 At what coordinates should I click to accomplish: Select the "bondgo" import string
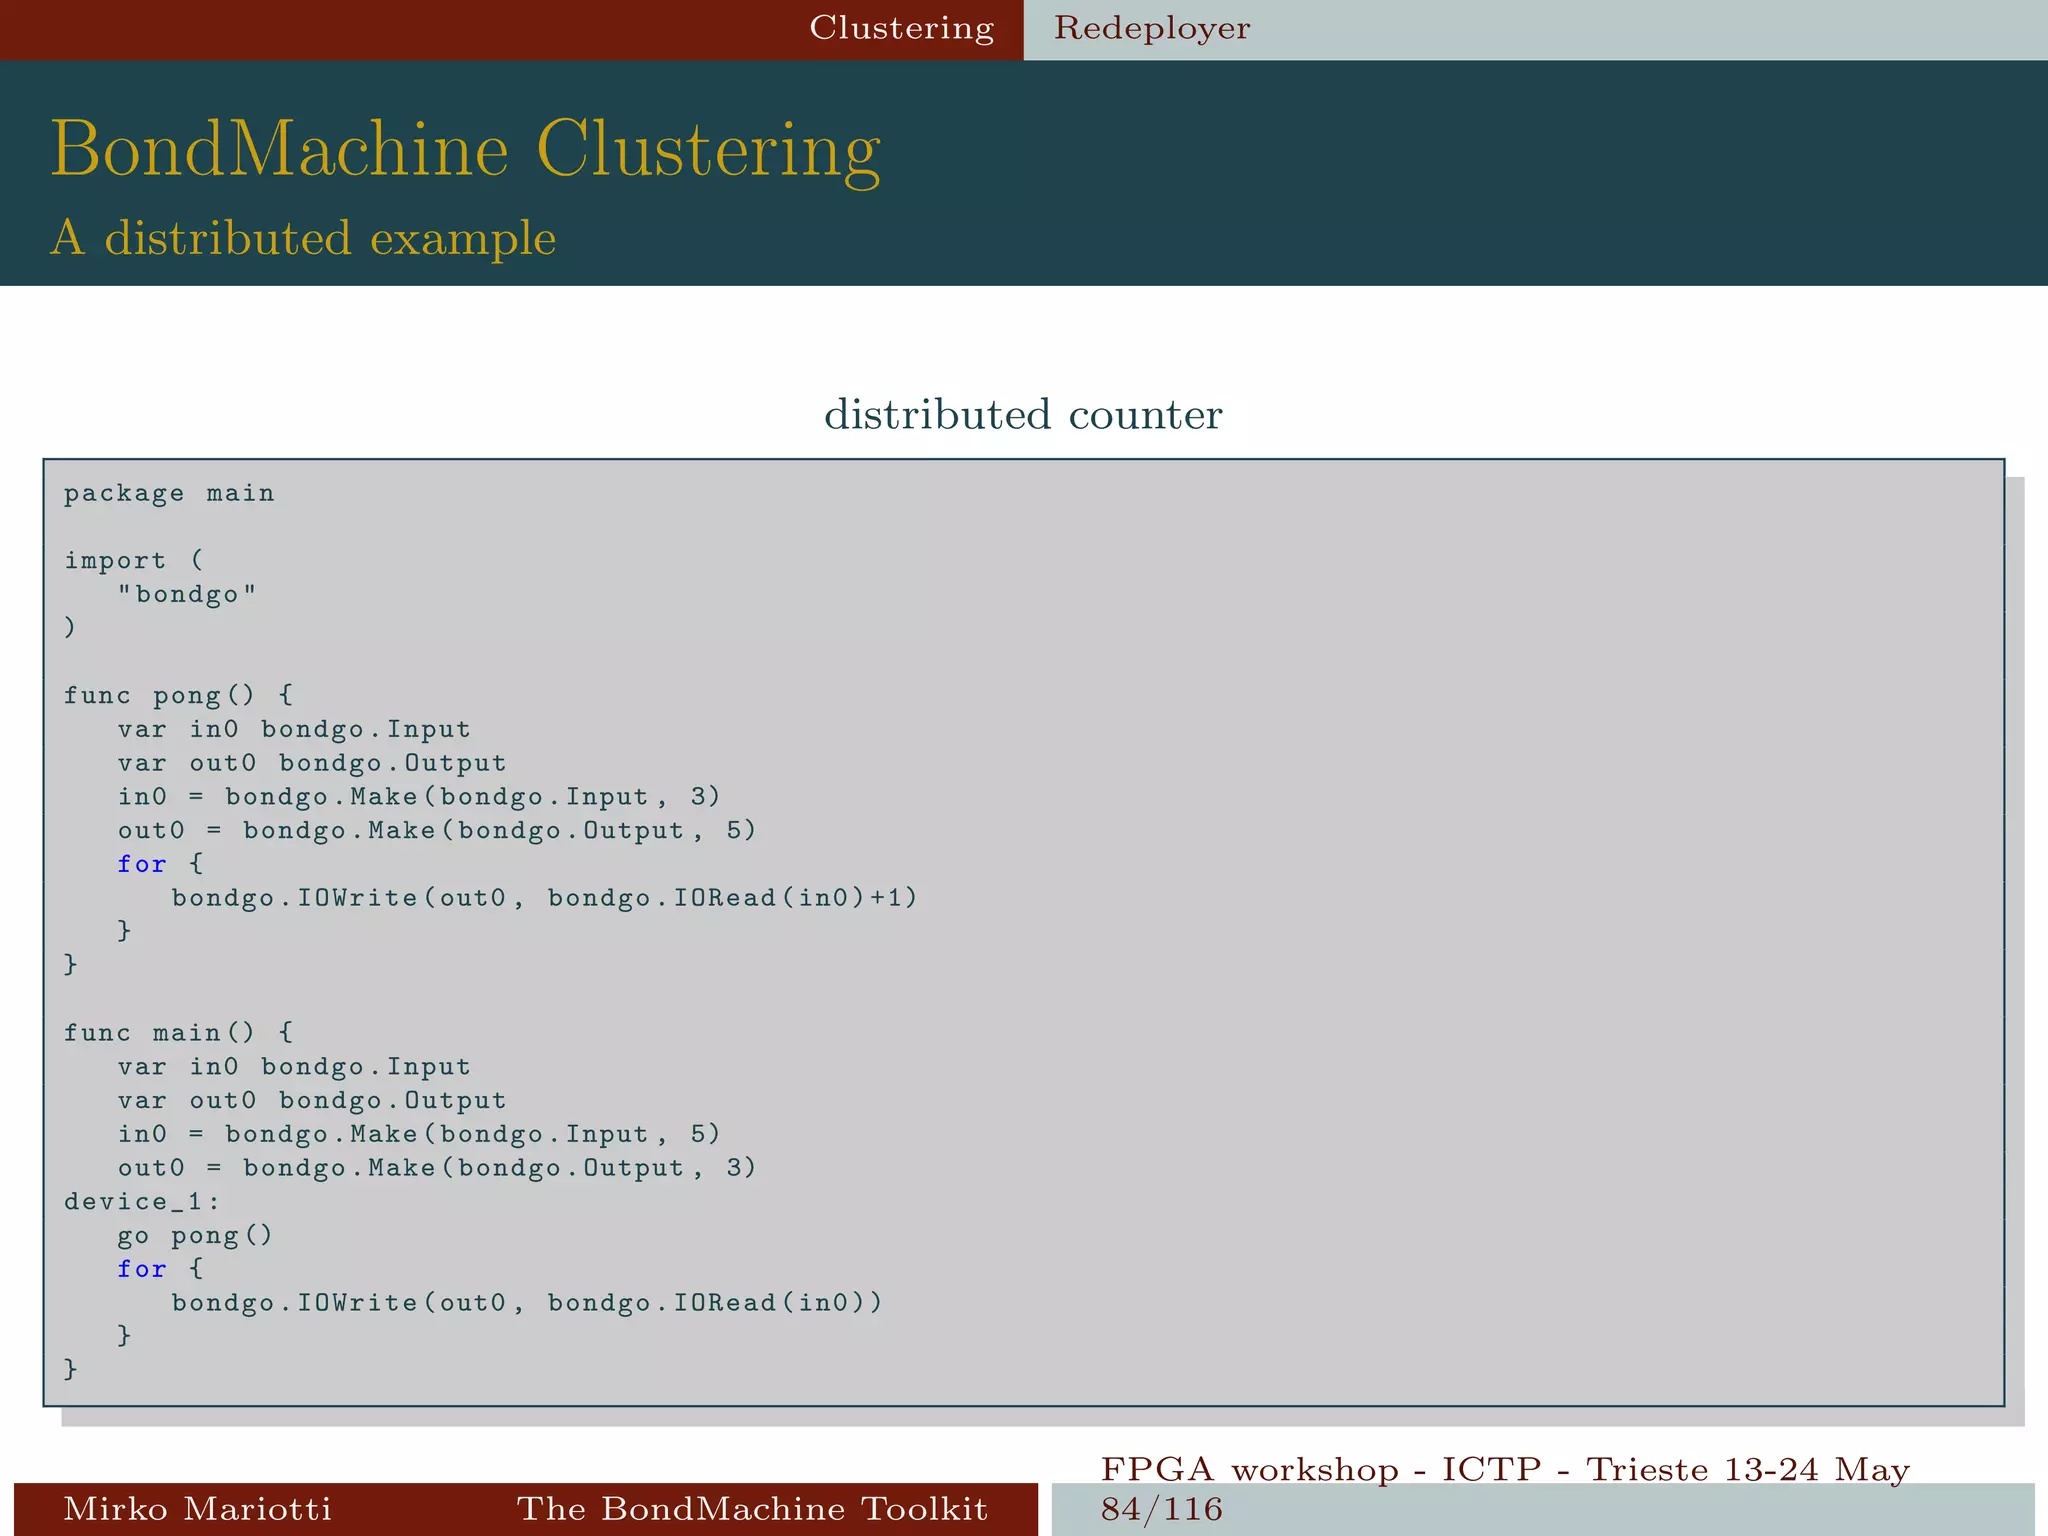click(x=187, y=594)
